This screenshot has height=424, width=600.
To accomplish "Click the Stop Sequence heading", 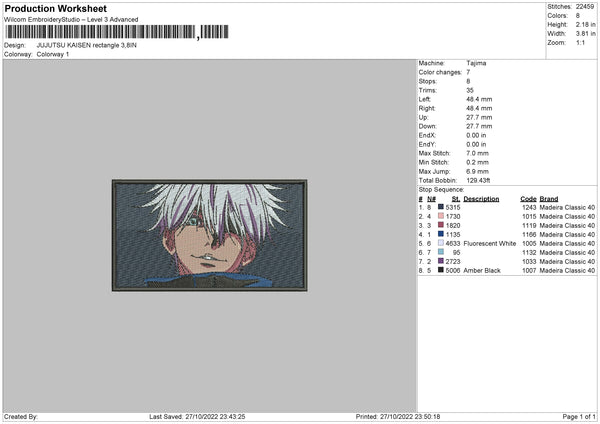I will (441, 190).
